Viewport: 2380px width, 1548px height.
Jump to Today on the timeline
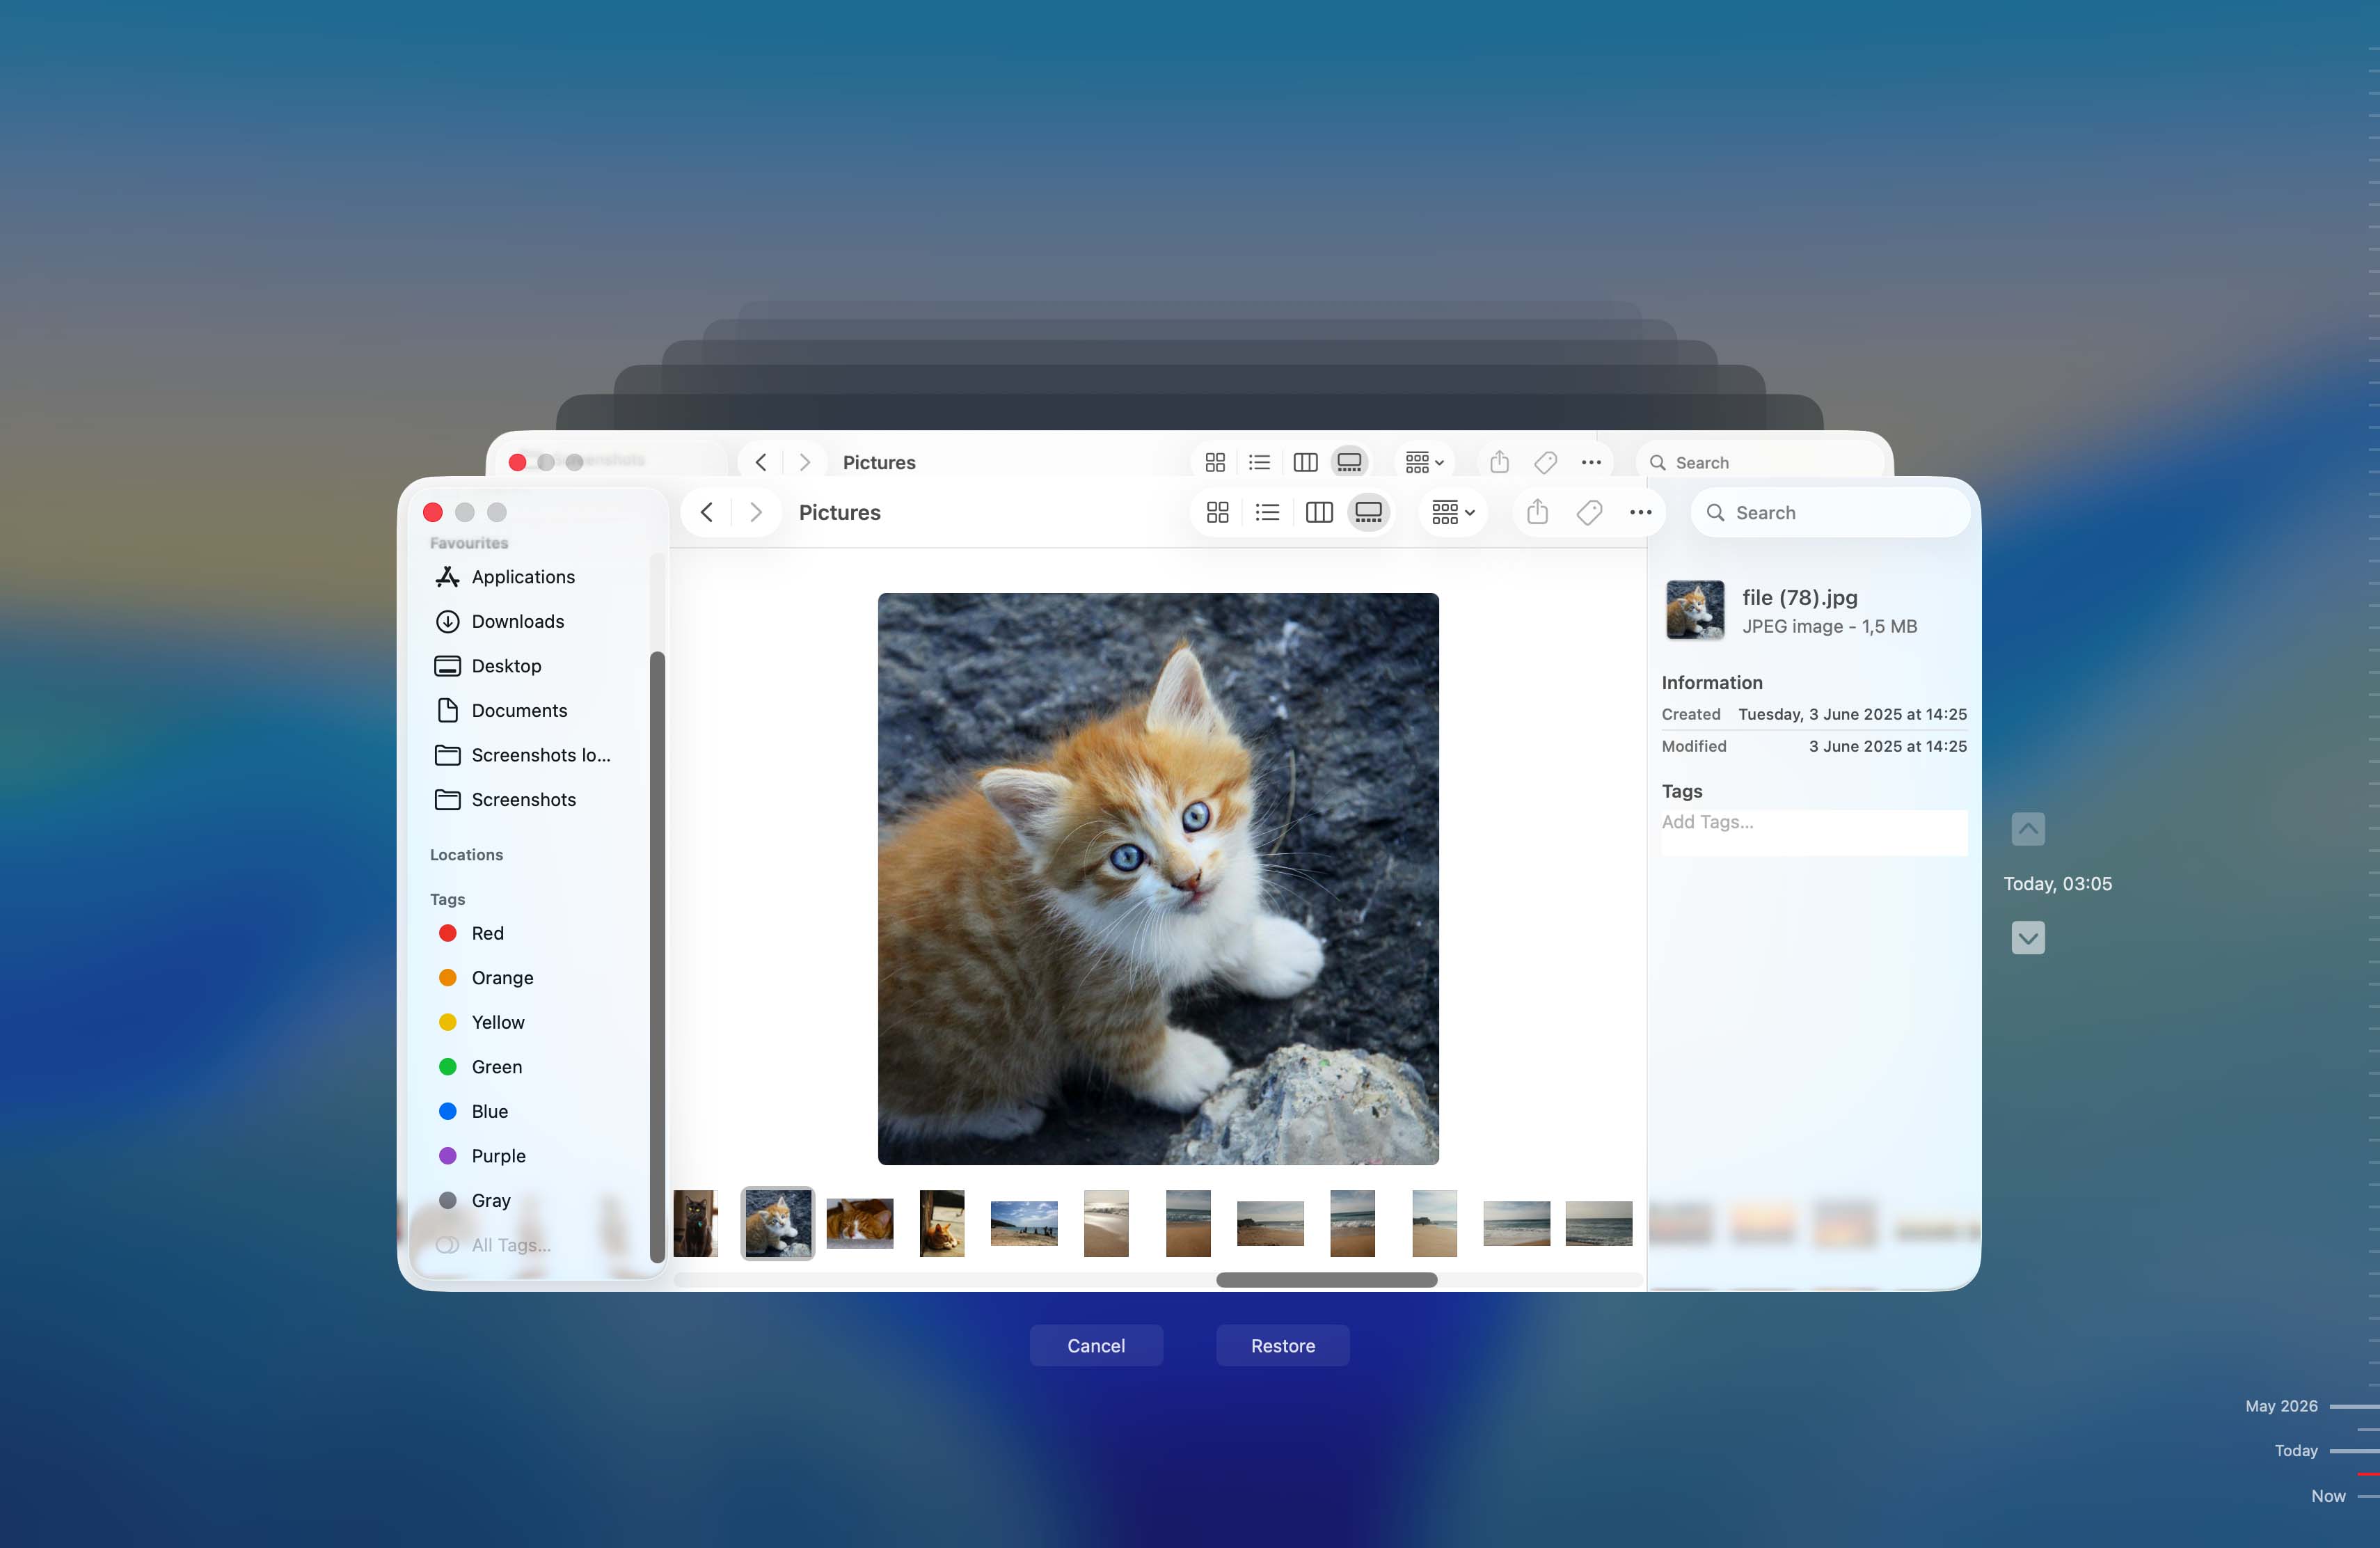click(x=2296, y=1451)
